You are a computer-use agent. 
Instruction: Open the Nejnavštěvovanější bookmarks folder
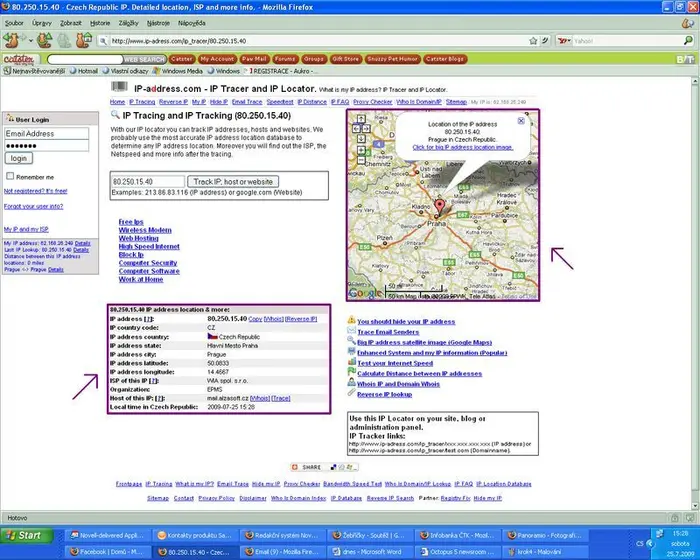[34, 71]
